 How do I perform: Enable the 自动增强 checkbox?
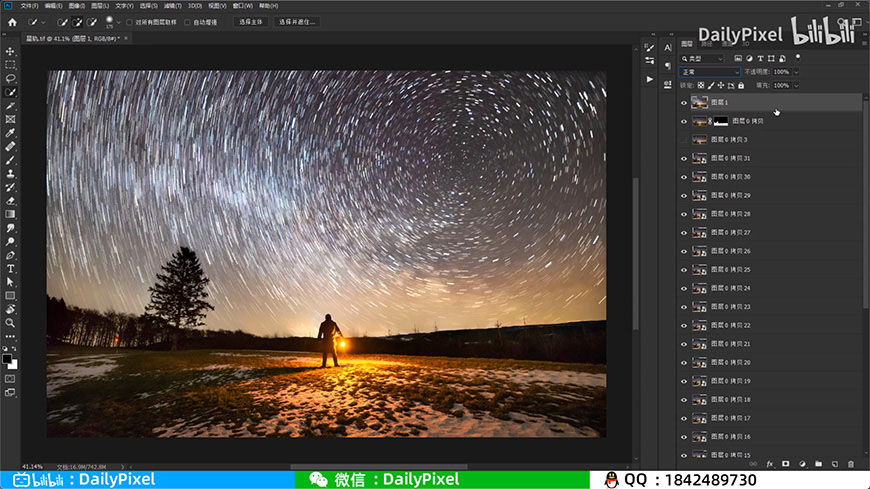point(187,23)
